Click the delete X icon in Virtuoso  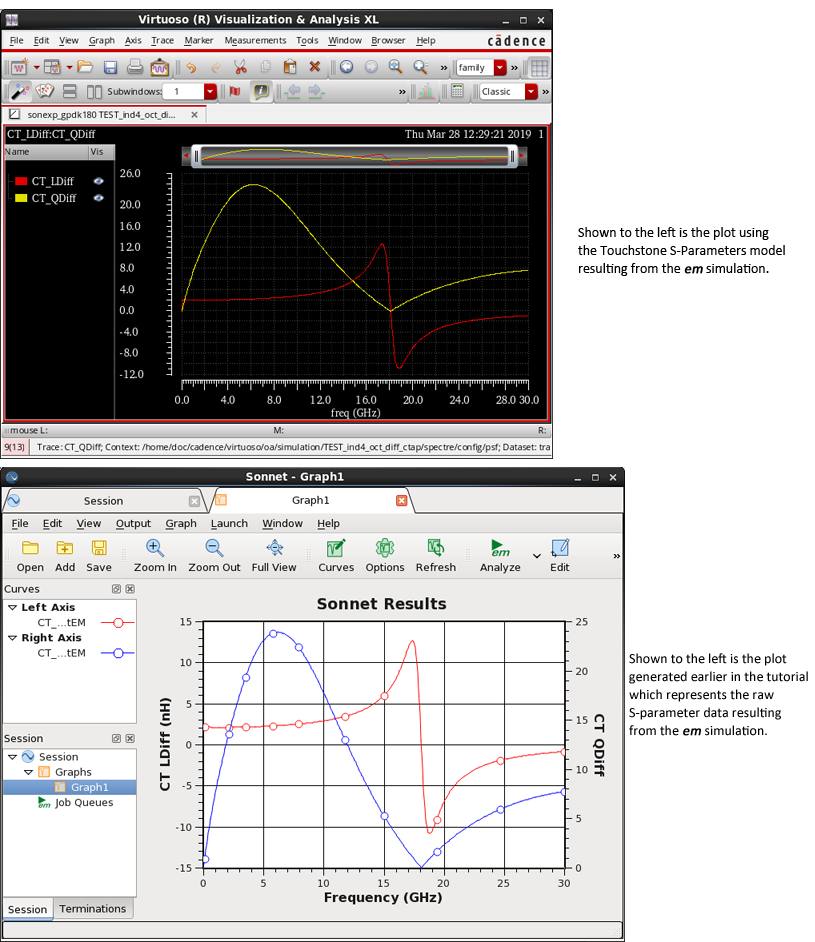315,67
